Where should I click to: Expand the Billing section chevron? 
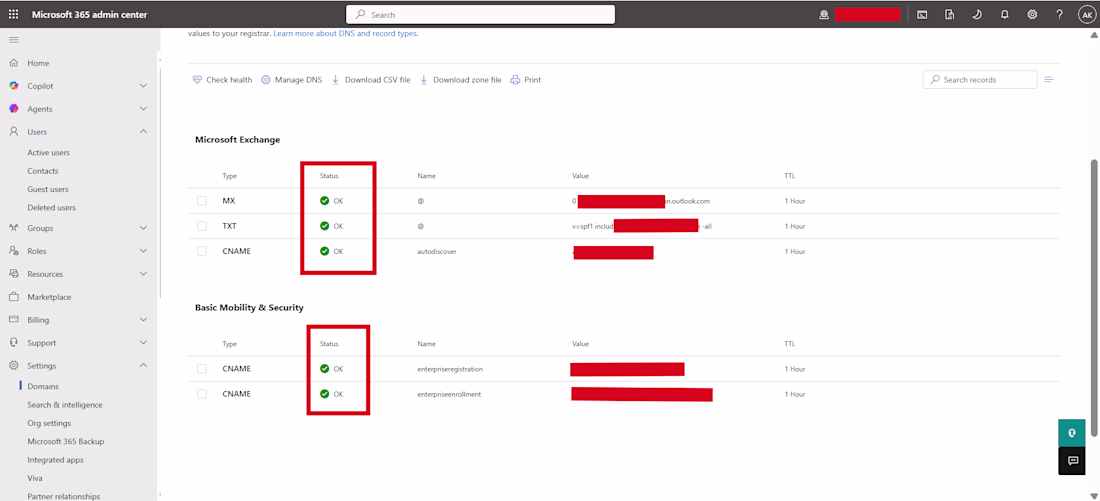(x=143, y=320)
